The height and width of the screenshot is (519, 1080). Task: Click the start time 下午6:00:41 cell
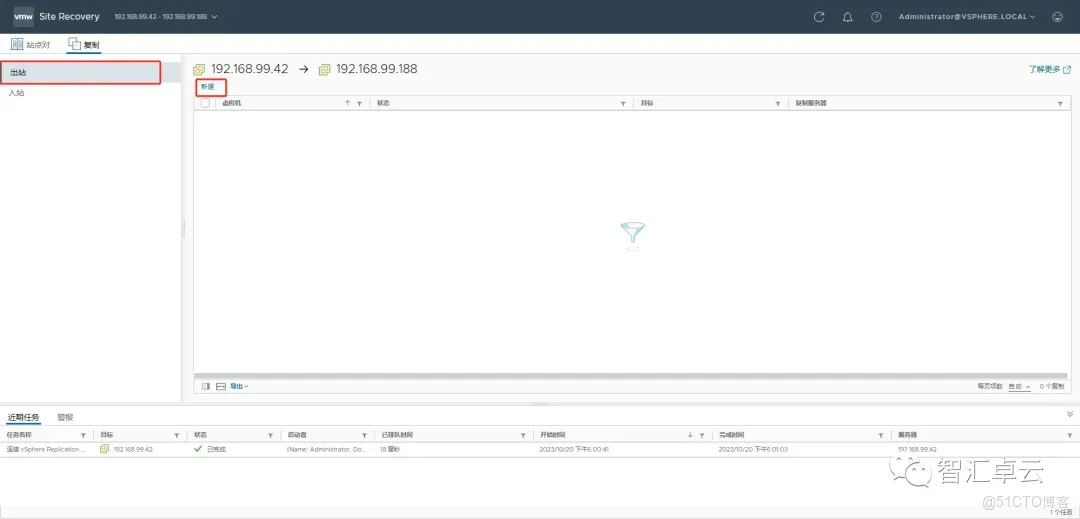[x=574, y=449]
